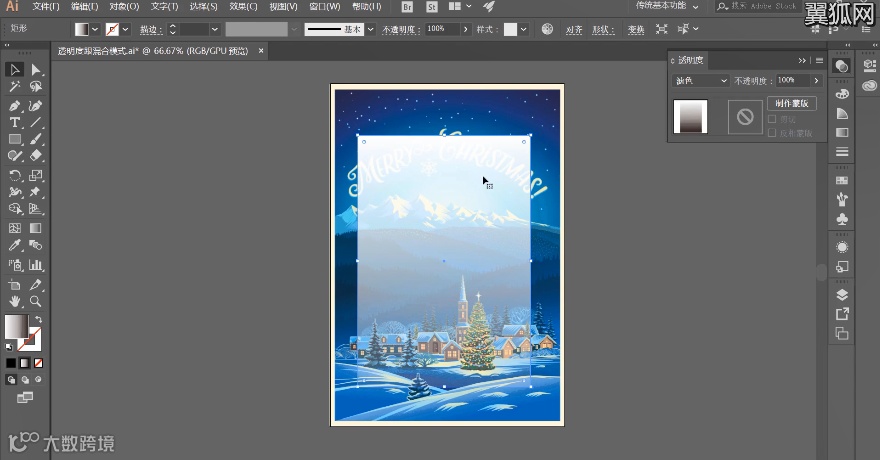
Task: Open the Brushes panel icon
Action: [x=842, y=199]
